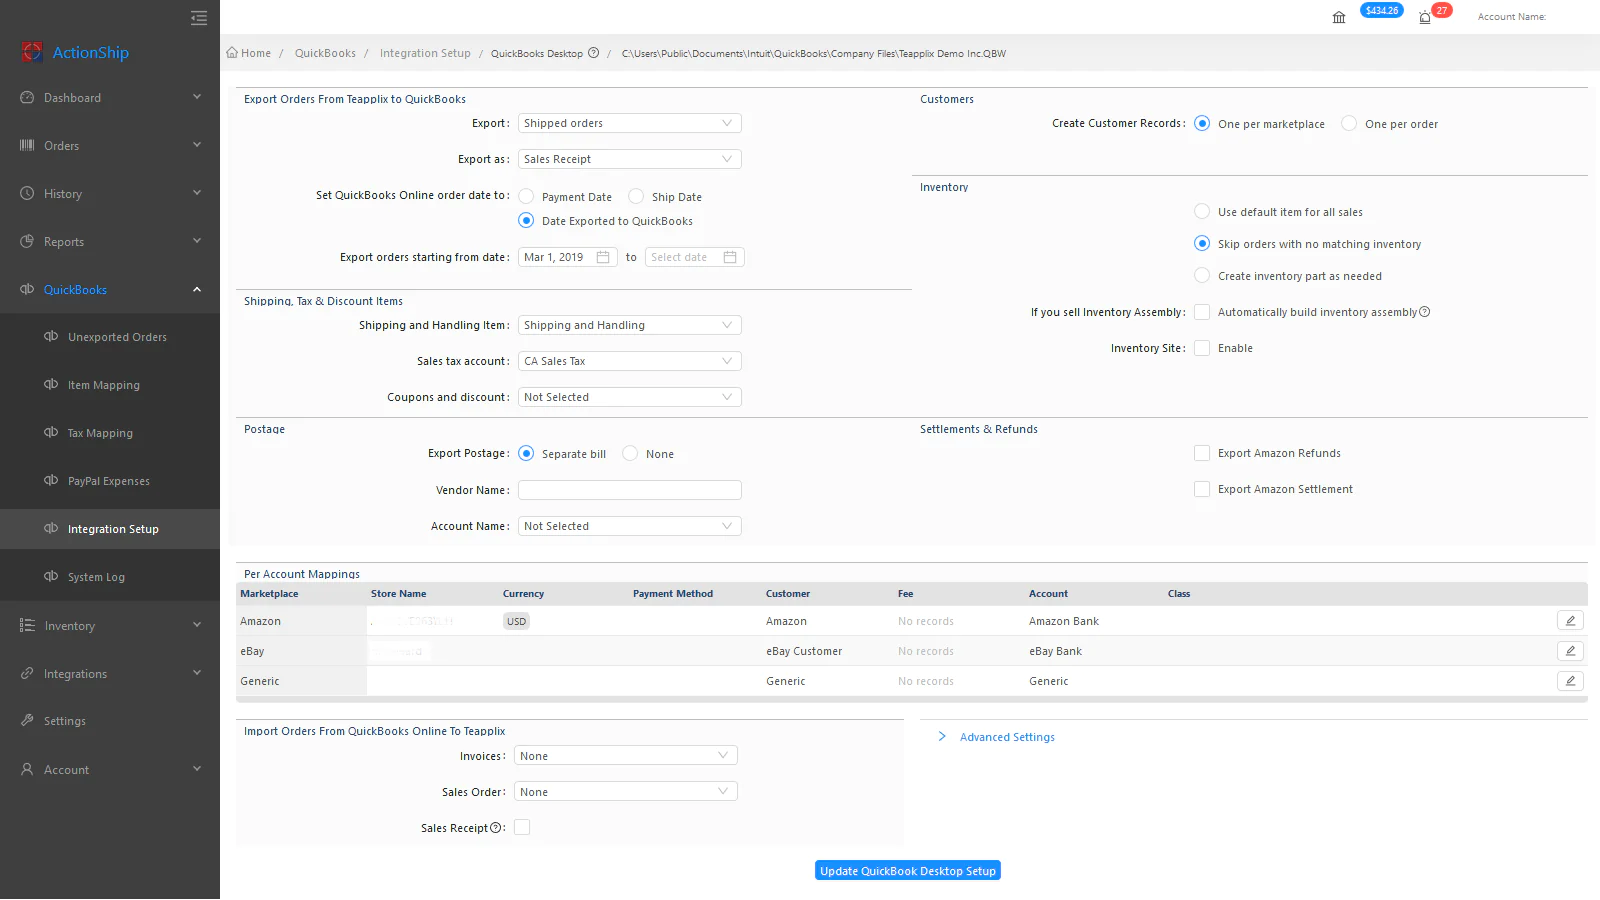
Task: Click the Reports pie chart icon
Action: 27,242
